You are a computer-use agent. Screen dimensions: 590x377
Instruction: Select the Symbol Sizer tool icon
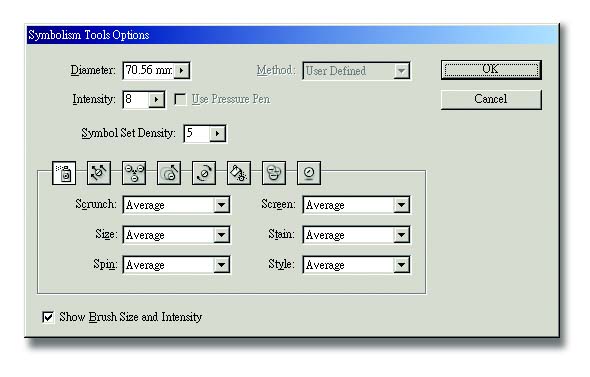tap(169, 173)
